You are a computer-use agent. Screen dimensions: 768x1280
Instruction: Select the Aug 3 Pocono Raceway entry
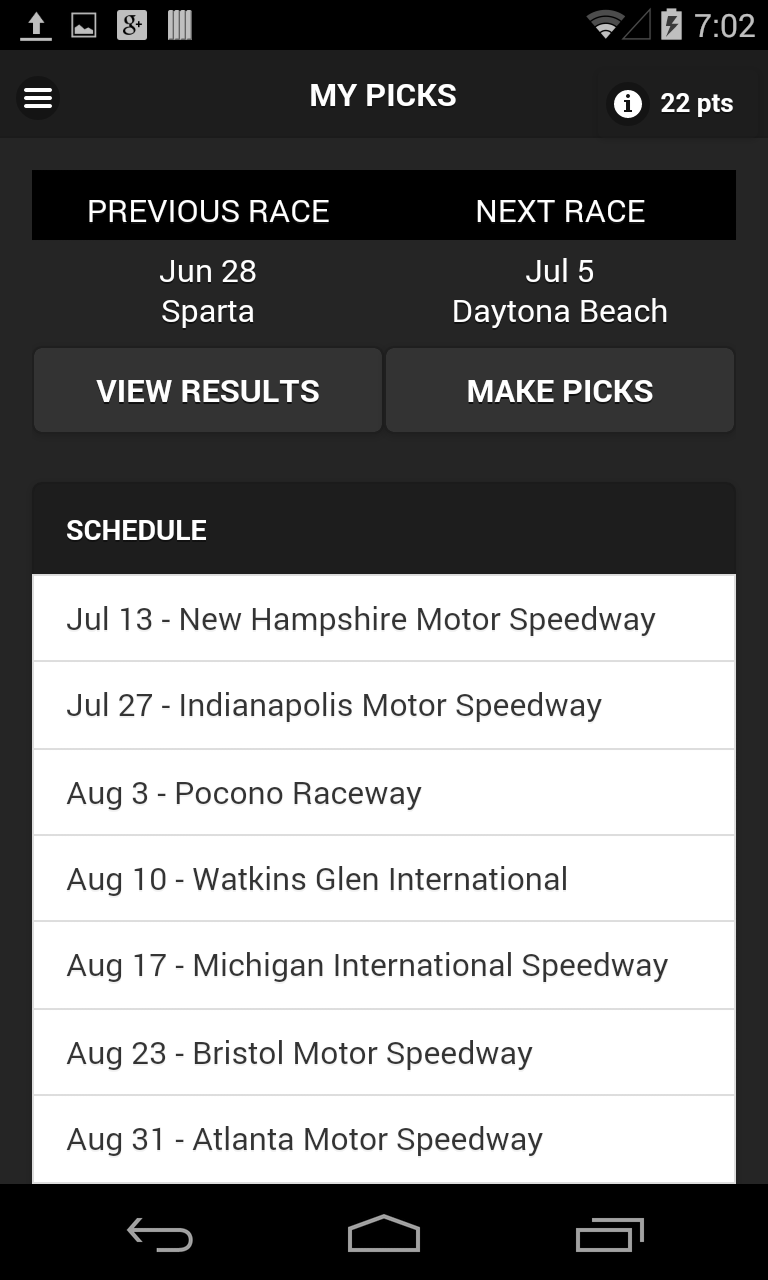(384, 793)
